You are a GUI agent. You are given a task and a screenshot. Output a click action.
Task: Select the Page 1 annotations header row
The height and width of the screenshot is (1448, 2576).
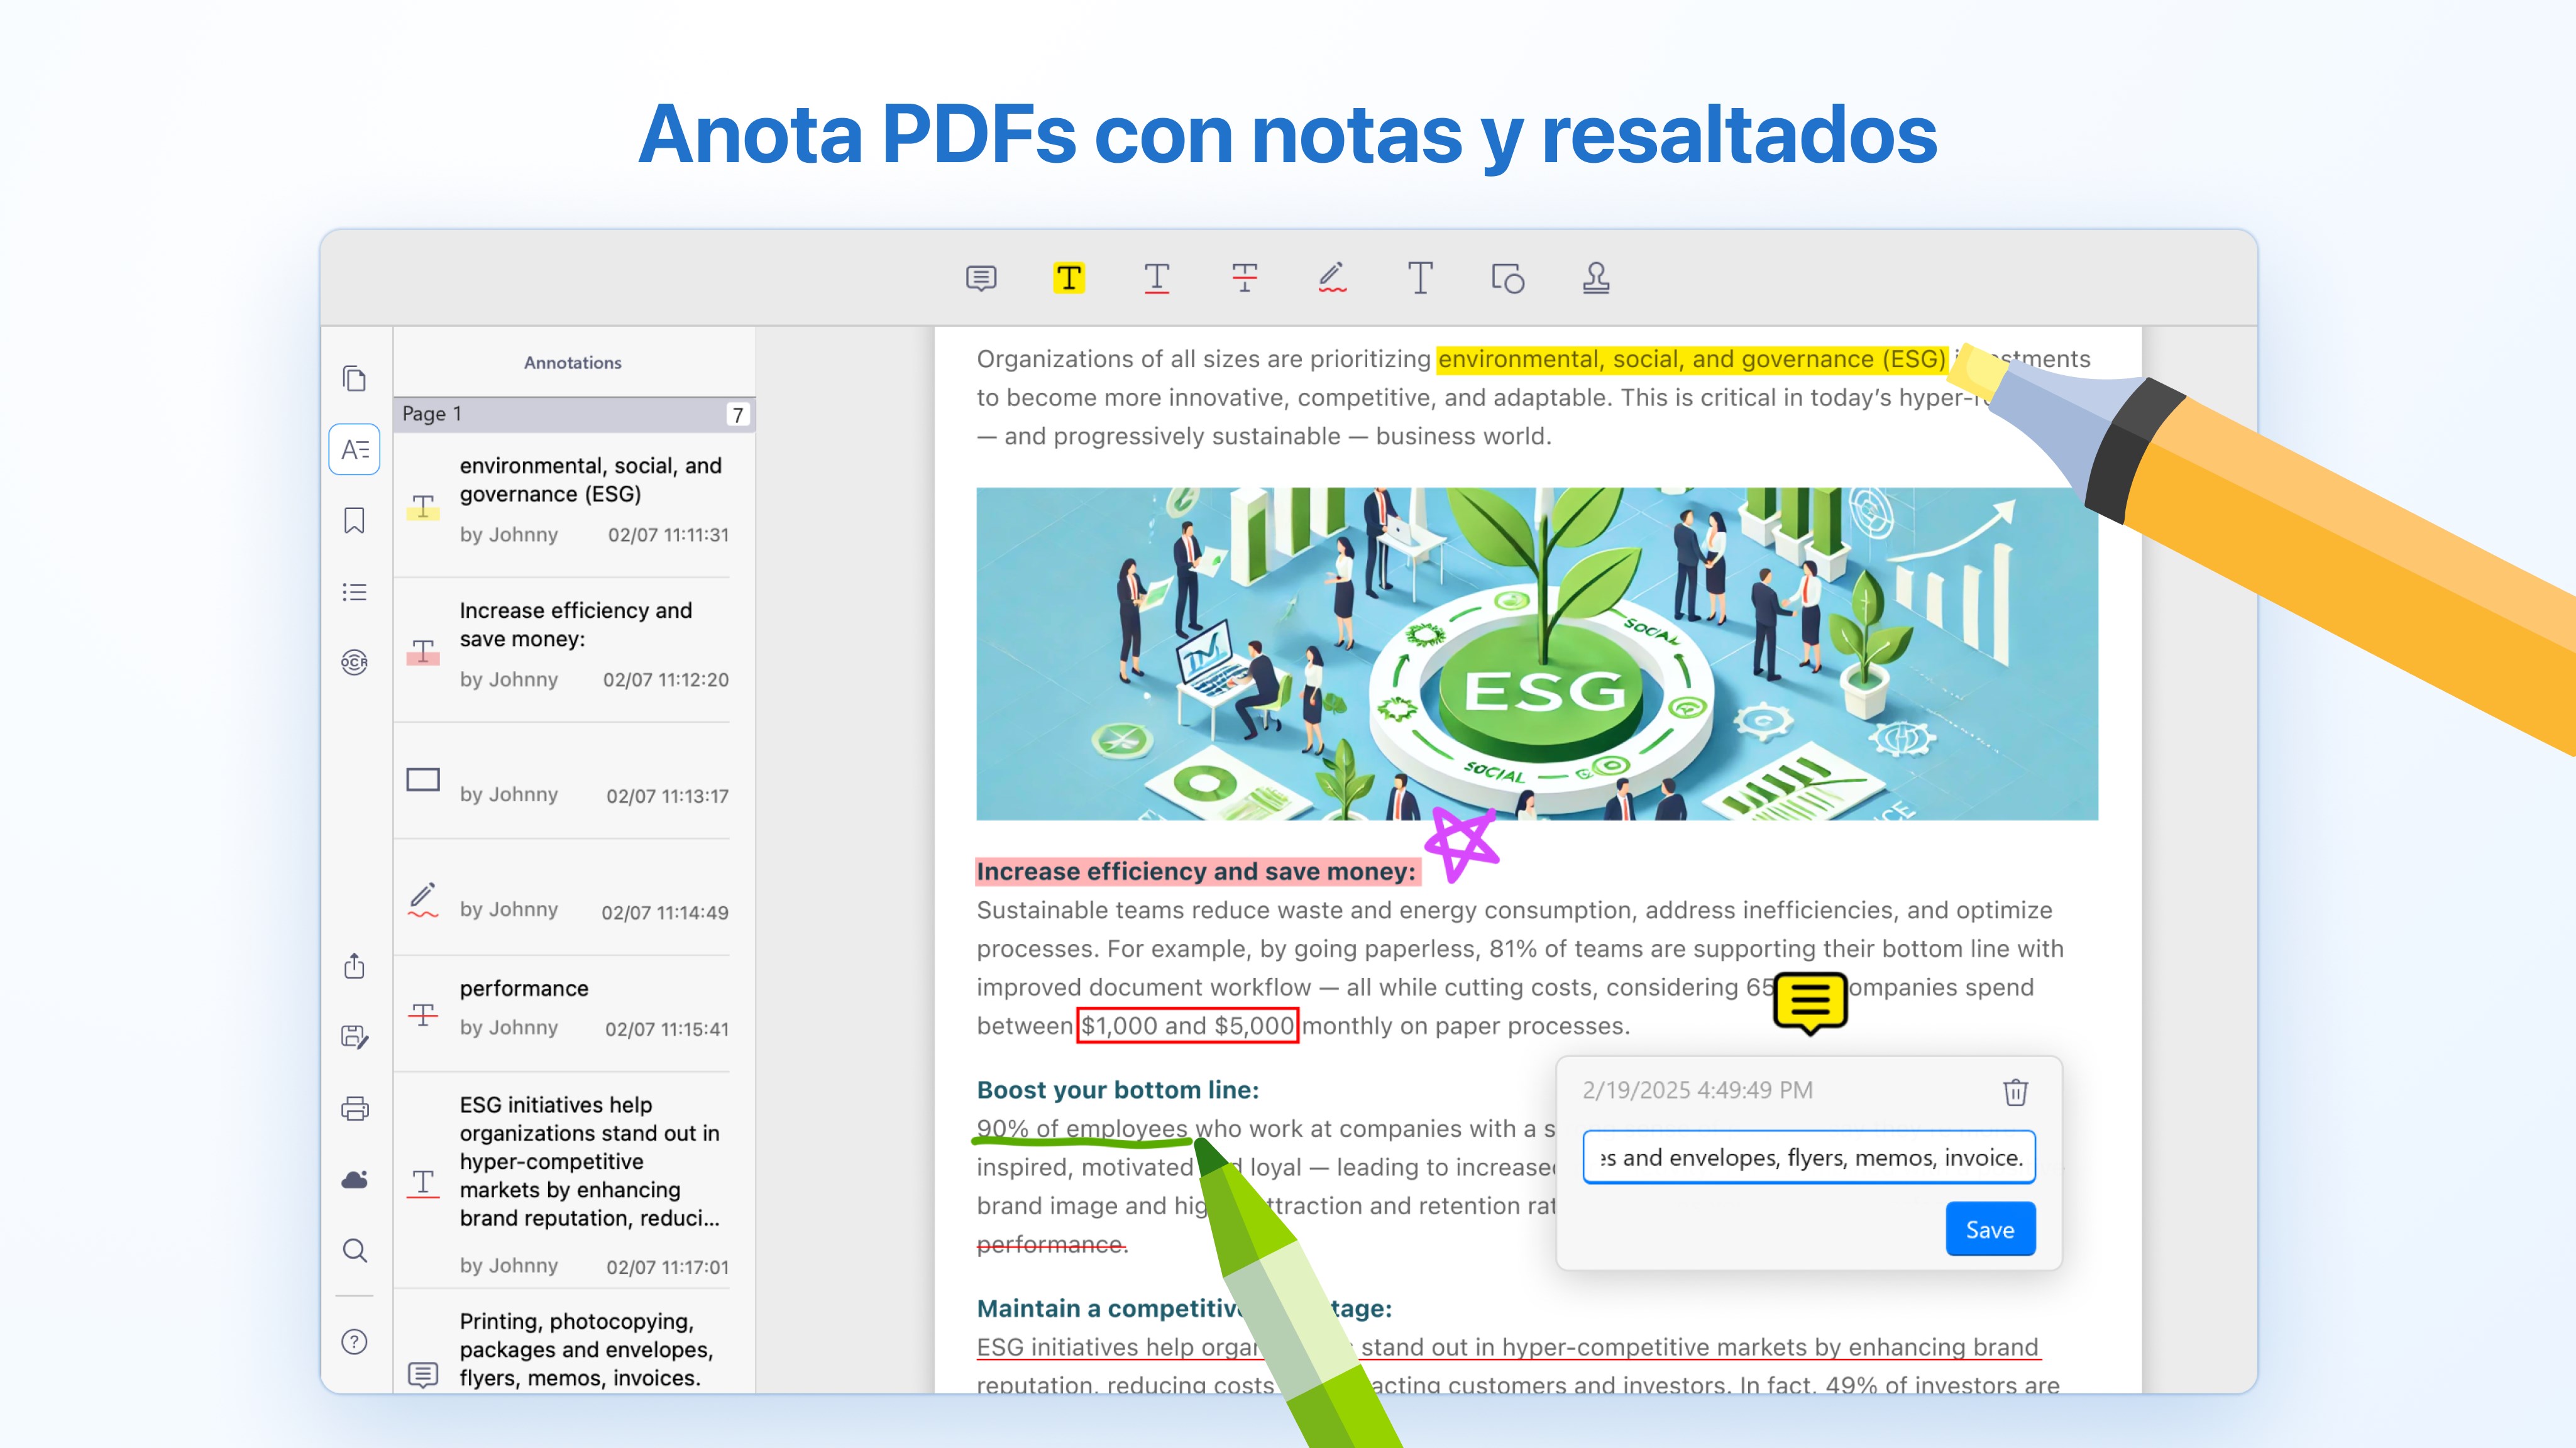tap(574, 414)
